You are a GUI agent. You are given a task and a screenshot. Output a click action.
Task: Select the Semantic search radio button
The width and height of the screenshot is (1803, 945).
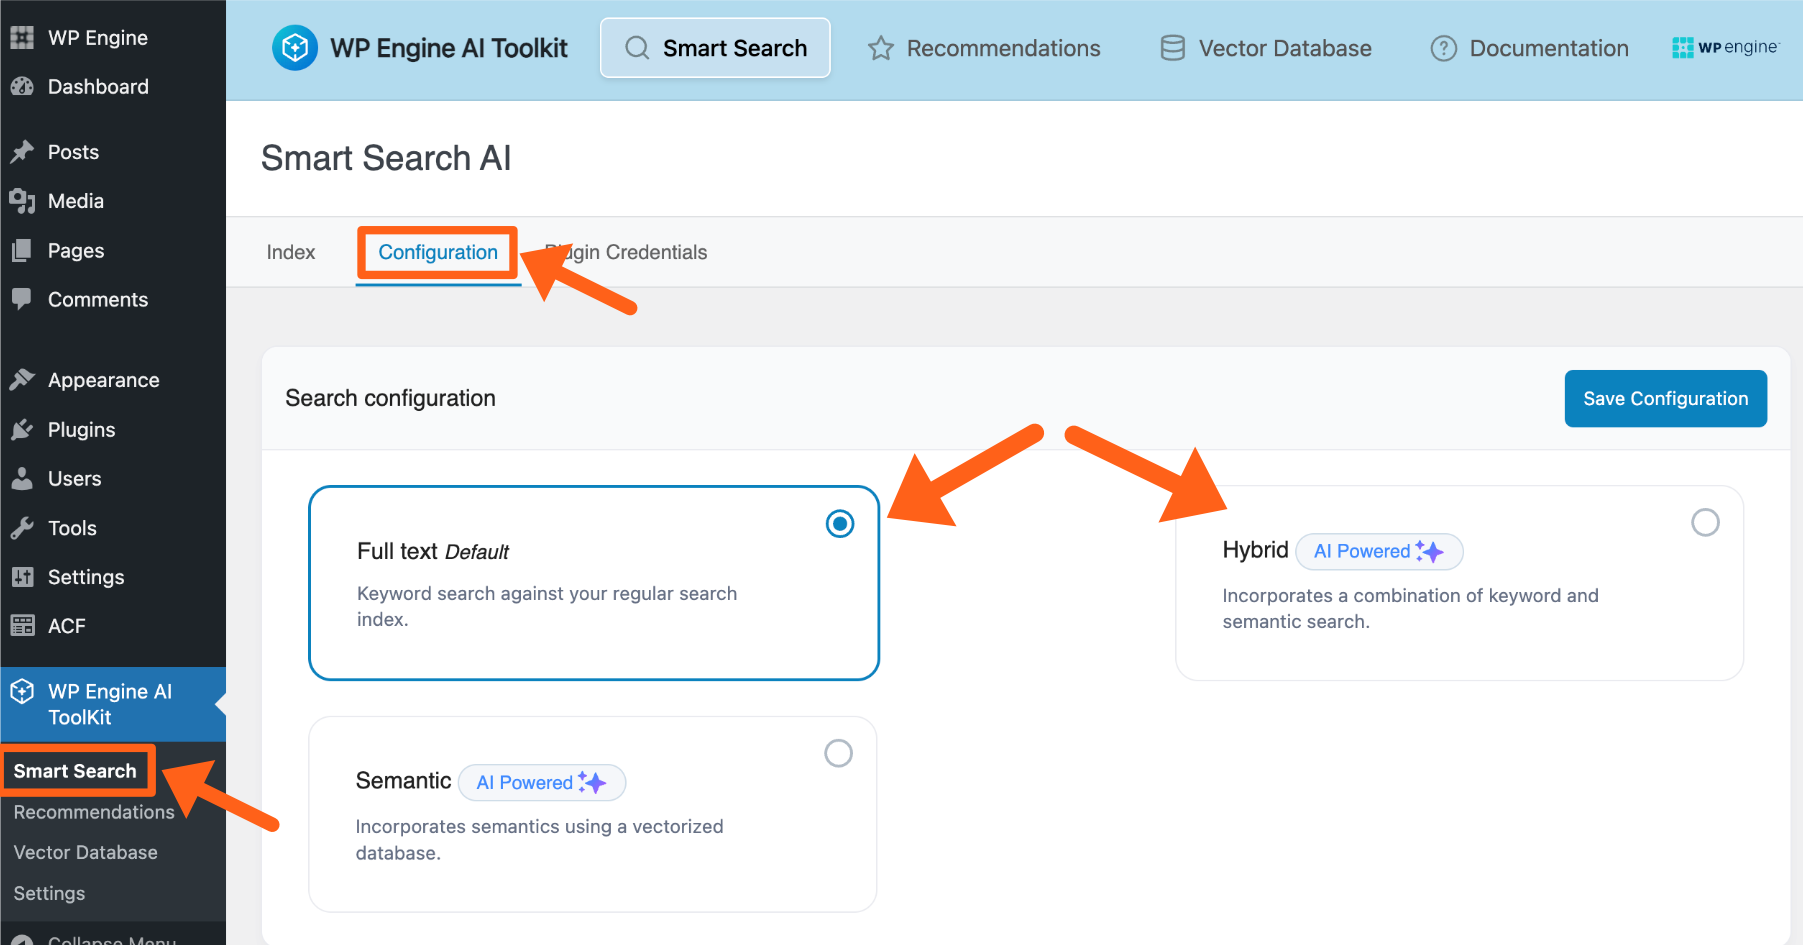[838, 753]
